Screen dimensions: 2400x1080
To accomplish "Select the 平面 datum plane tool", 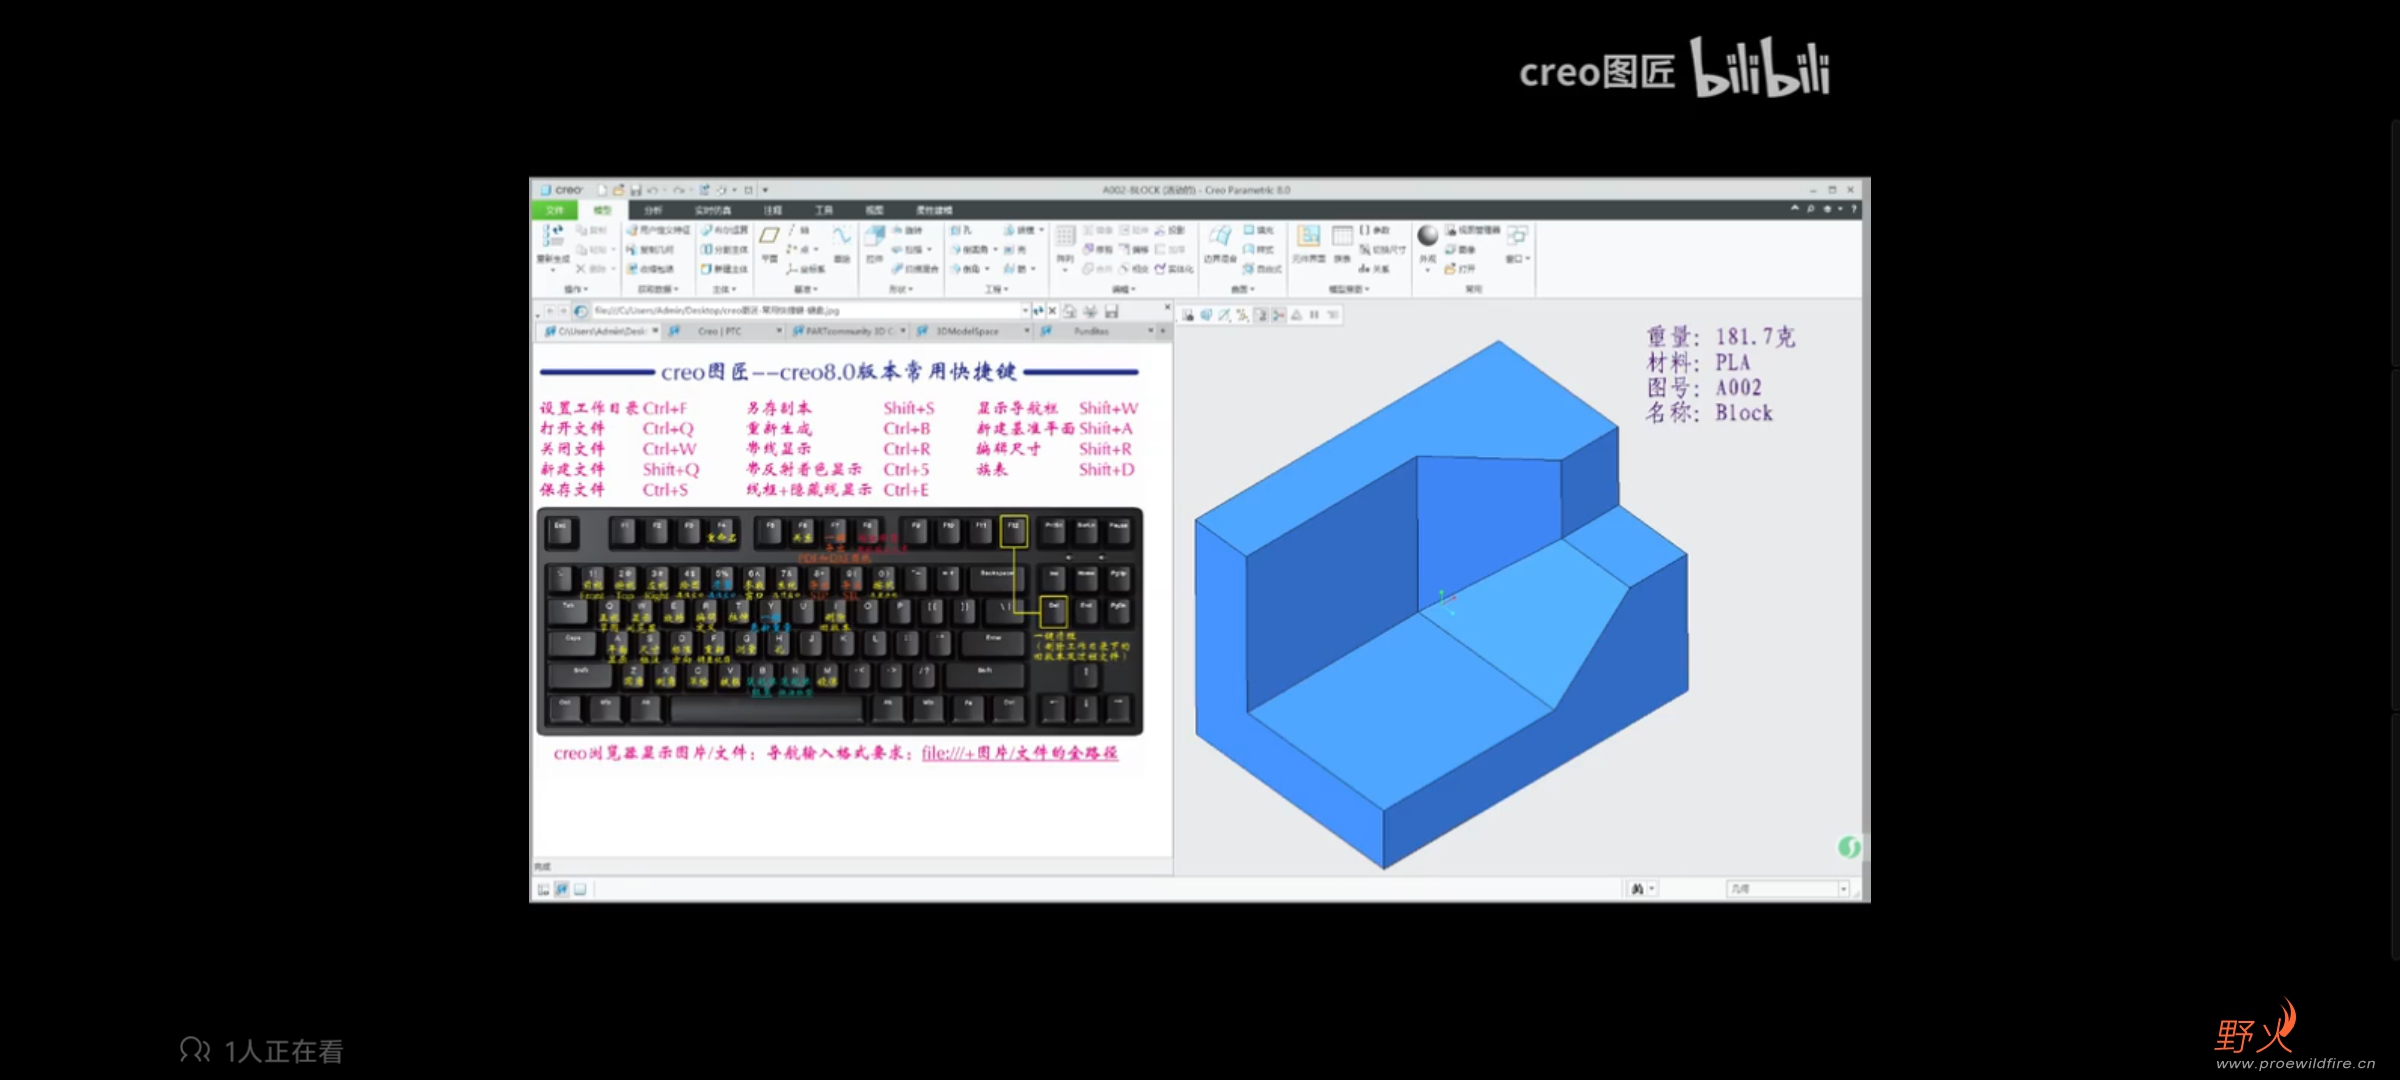I will (x=769, y=243).
